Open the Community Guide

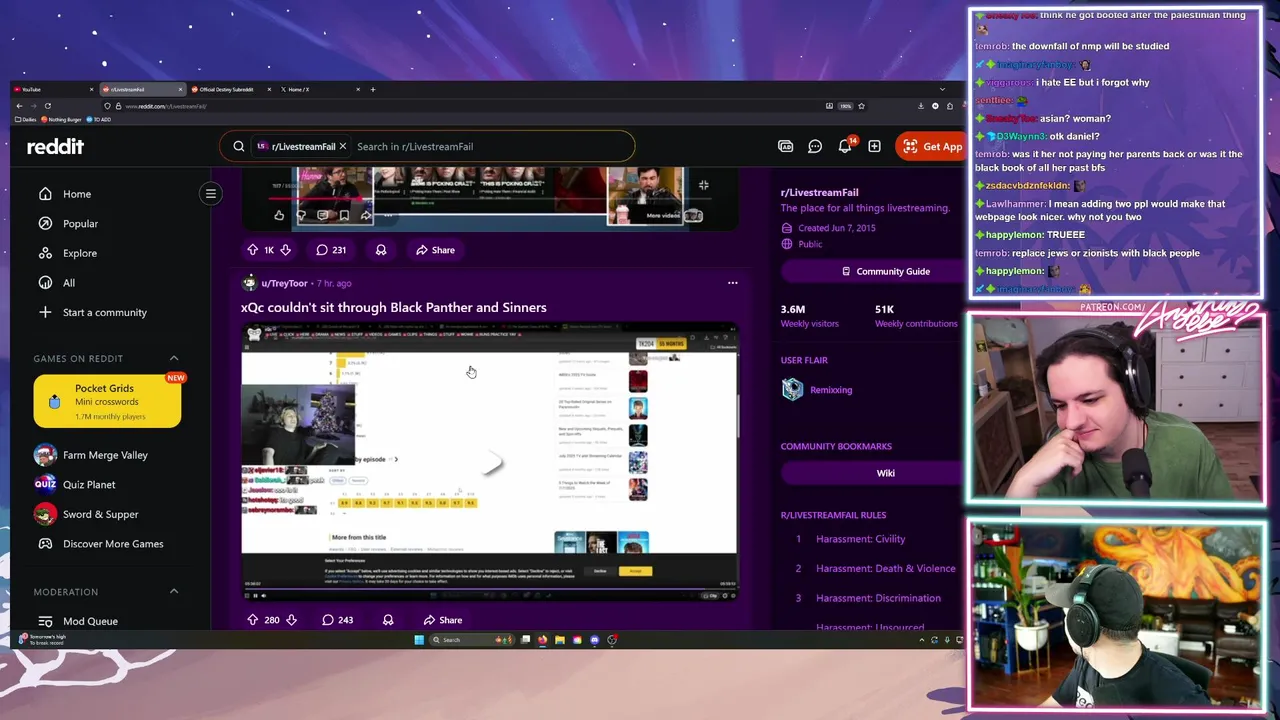tap(886, 271)
